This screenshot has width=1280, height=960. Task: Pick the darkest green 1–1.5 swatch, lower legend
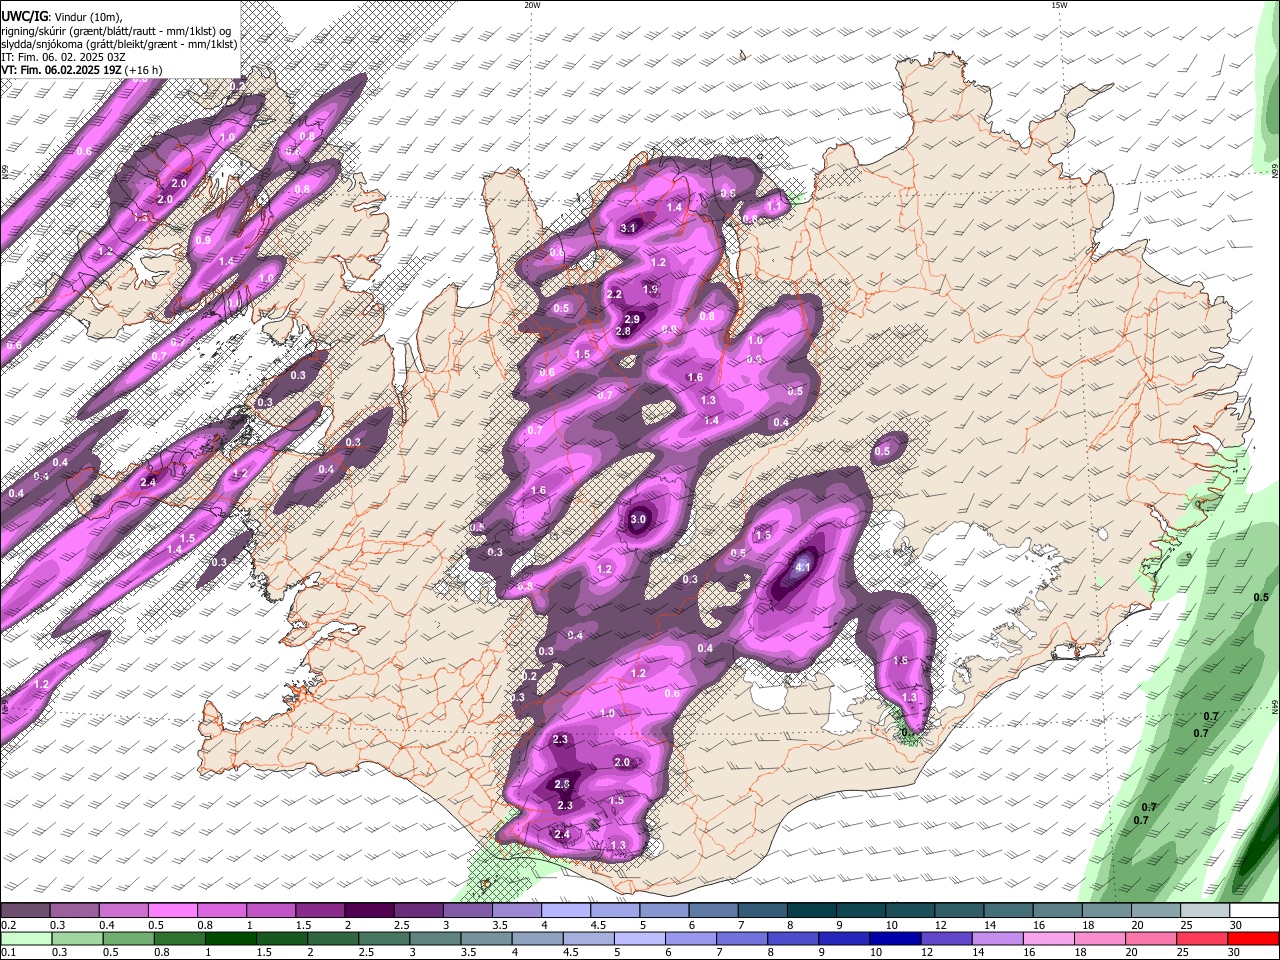[x=229, y=938]
